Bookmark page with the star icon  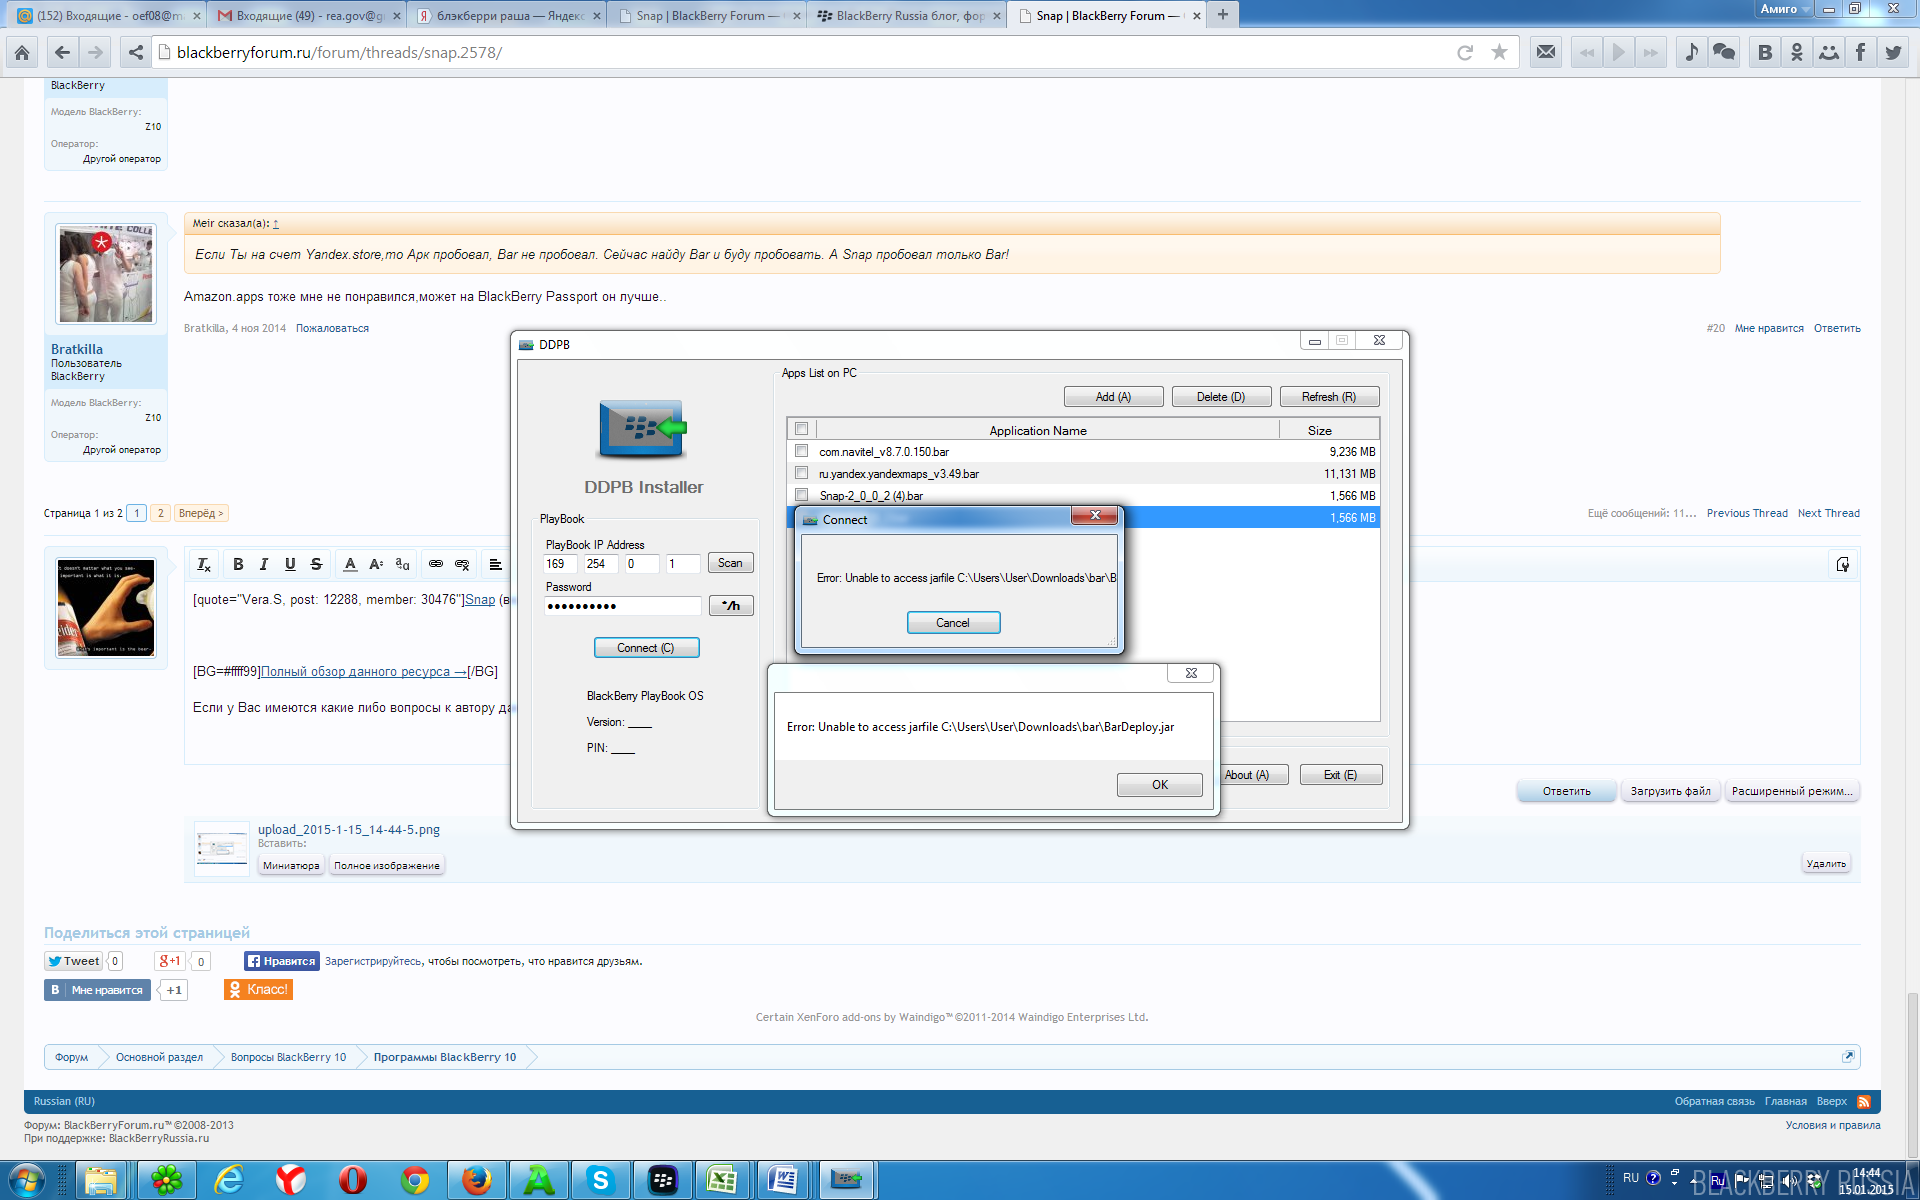pos(1498,52)
